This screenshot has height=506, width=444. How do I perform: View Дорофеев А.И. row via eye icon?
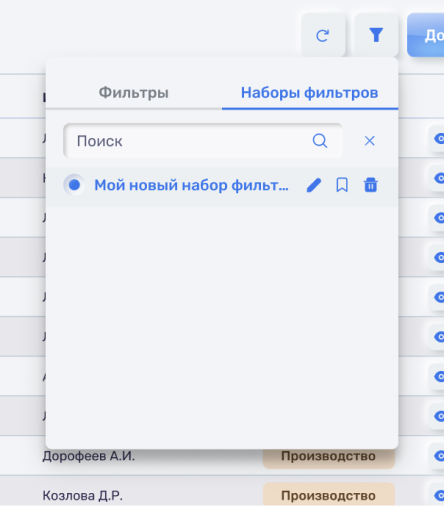pyautogui.click(x=438, y=456)
